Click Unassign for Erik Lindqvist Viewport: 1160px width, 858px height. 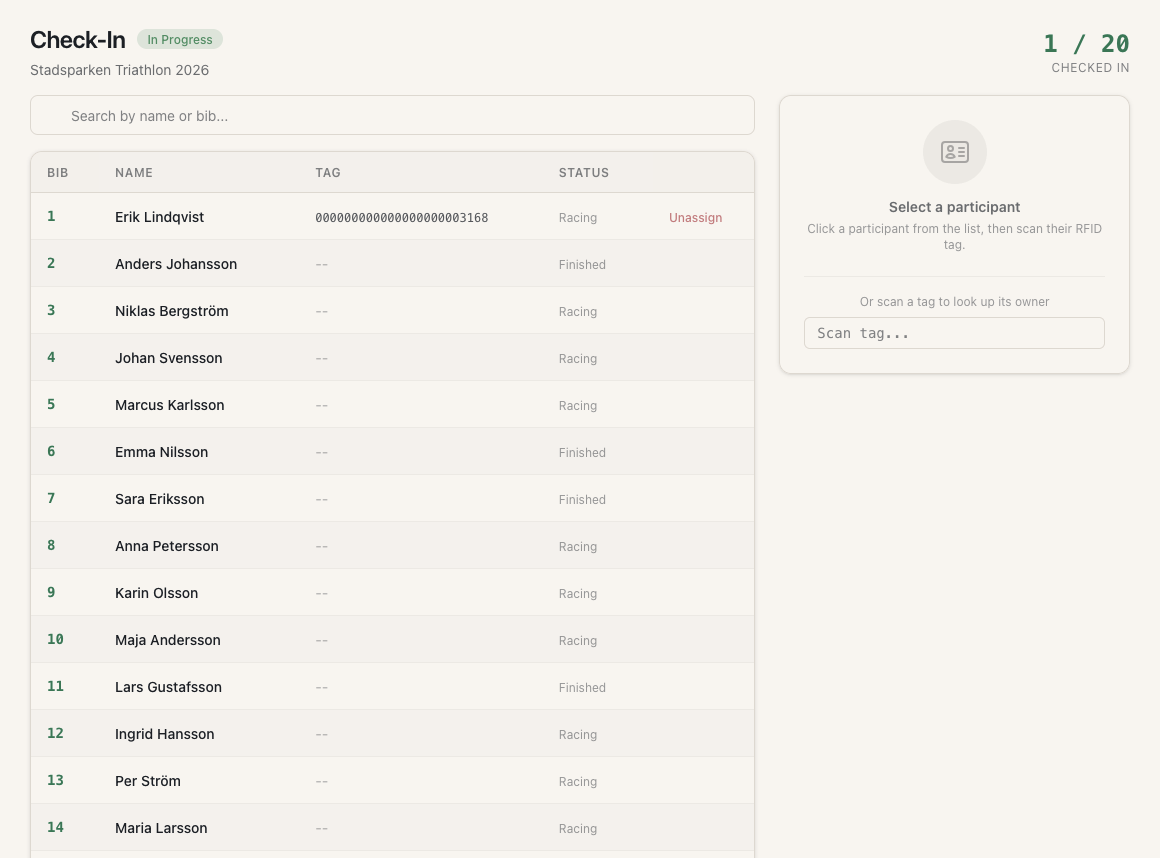[695, 217]
